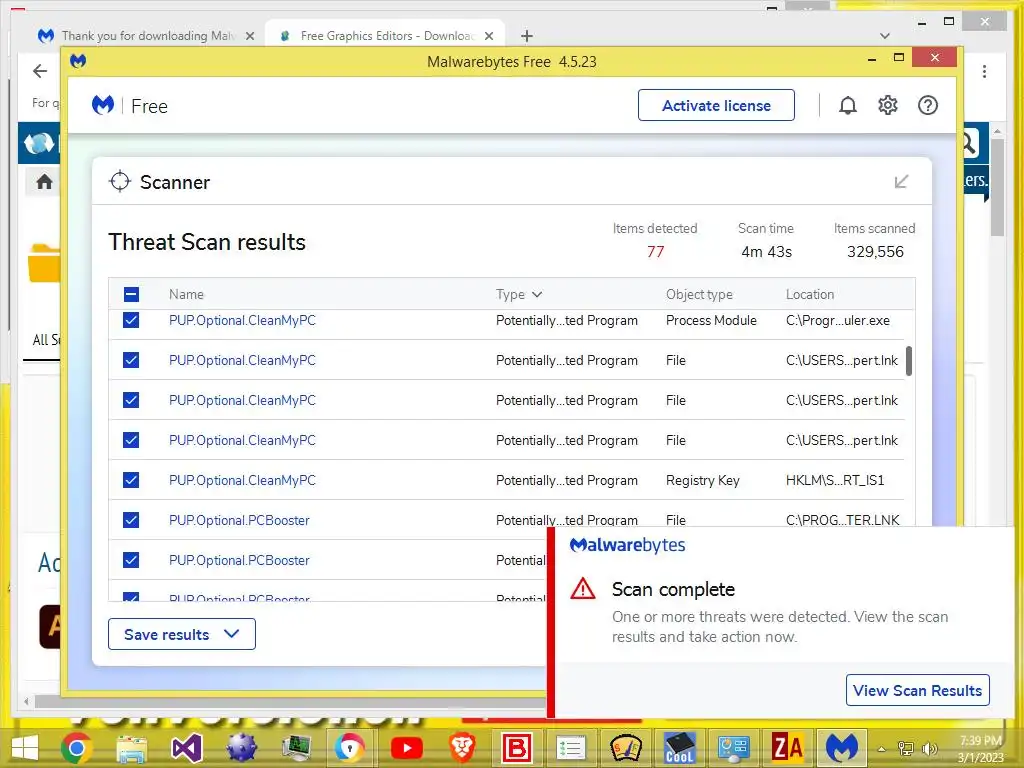Expand the Save results dropdown arrow

point(232,634)
